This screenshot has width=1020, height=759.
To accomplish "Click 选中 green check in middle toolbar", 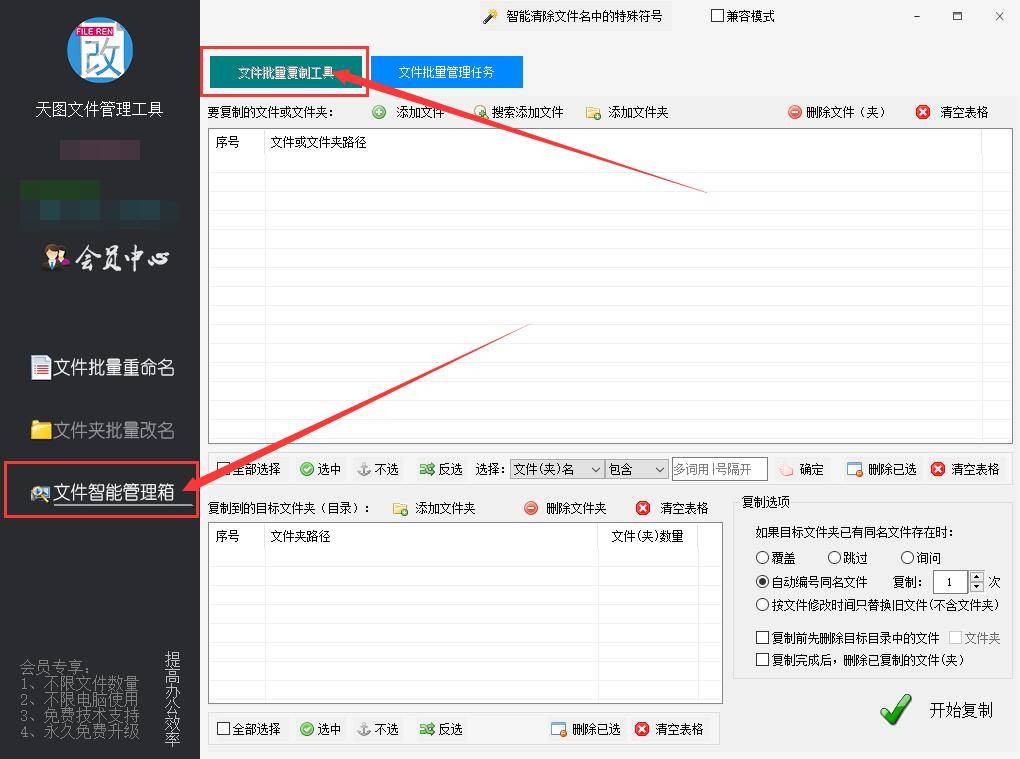I will [x=306, y=469].
